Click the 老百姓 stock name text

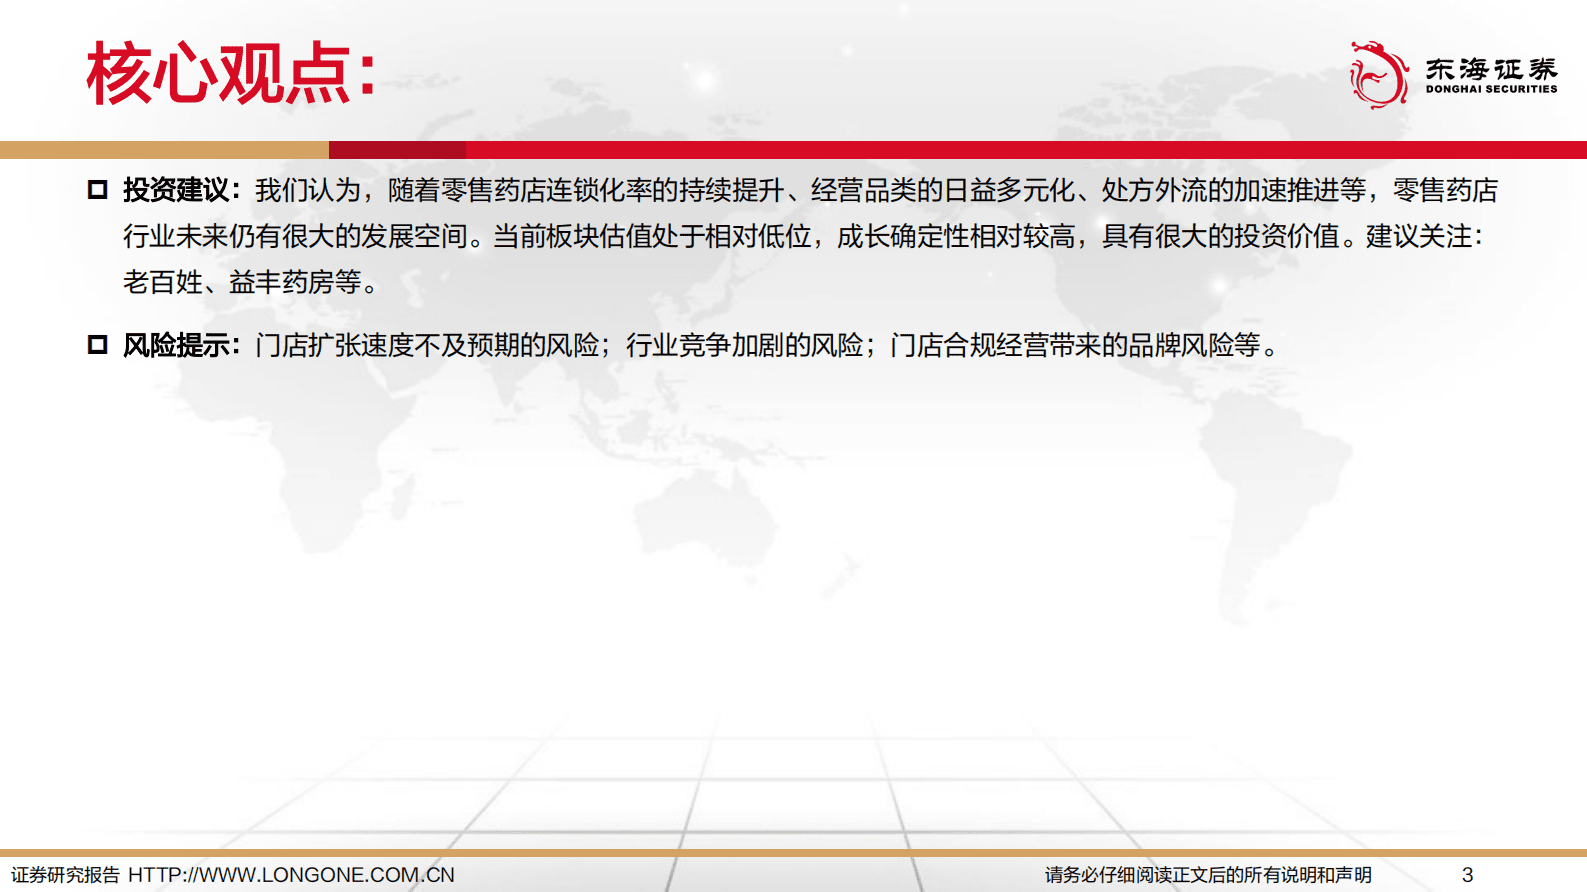click(x=162, y=283)
